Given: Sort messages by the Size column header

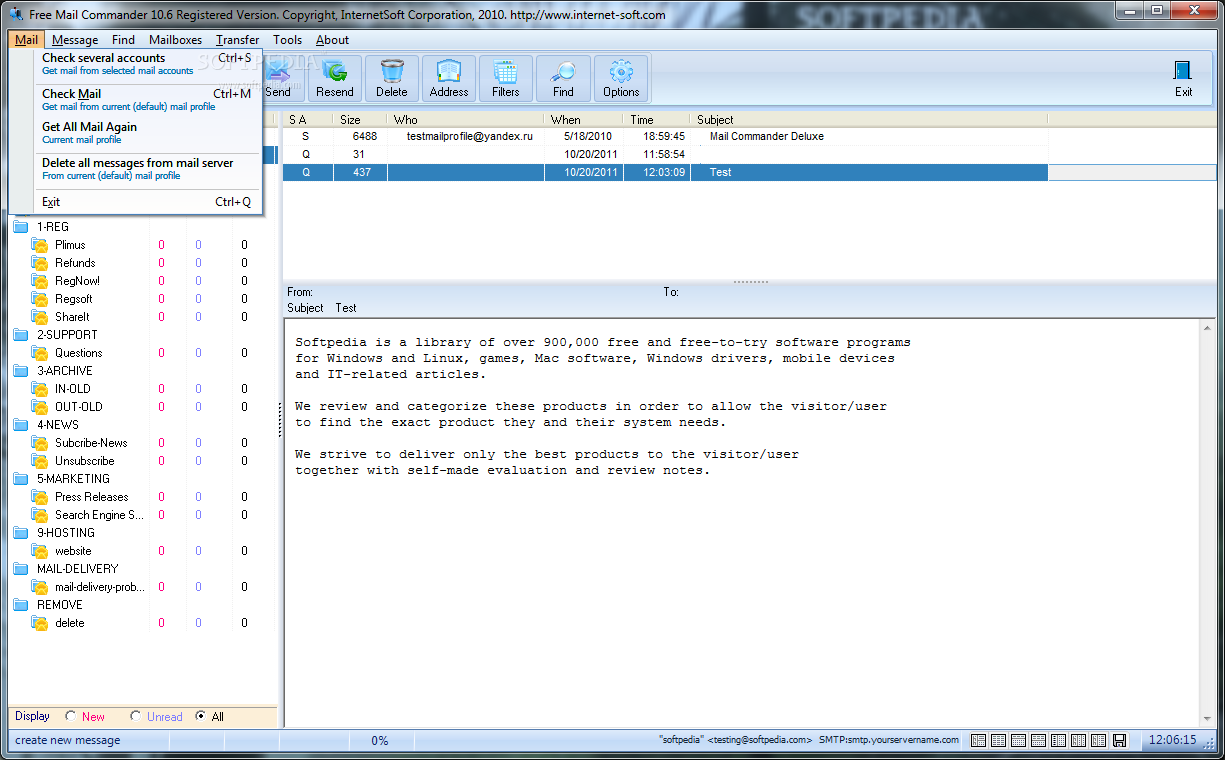Looking at the screenshot, I should tap(360, 120).
